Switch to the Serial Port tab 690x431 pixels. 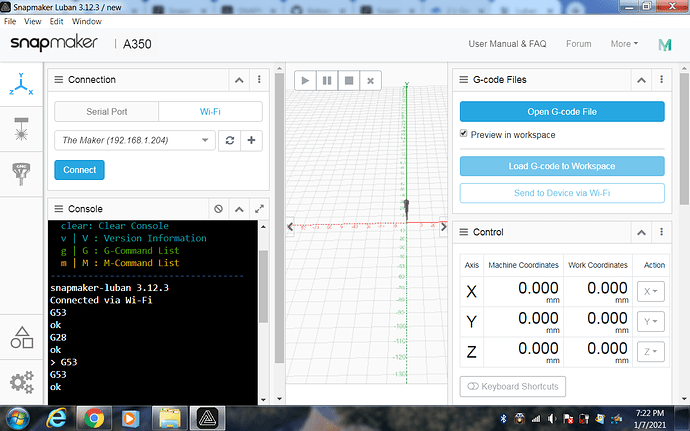pyautogui.click(x=106, y=112)
